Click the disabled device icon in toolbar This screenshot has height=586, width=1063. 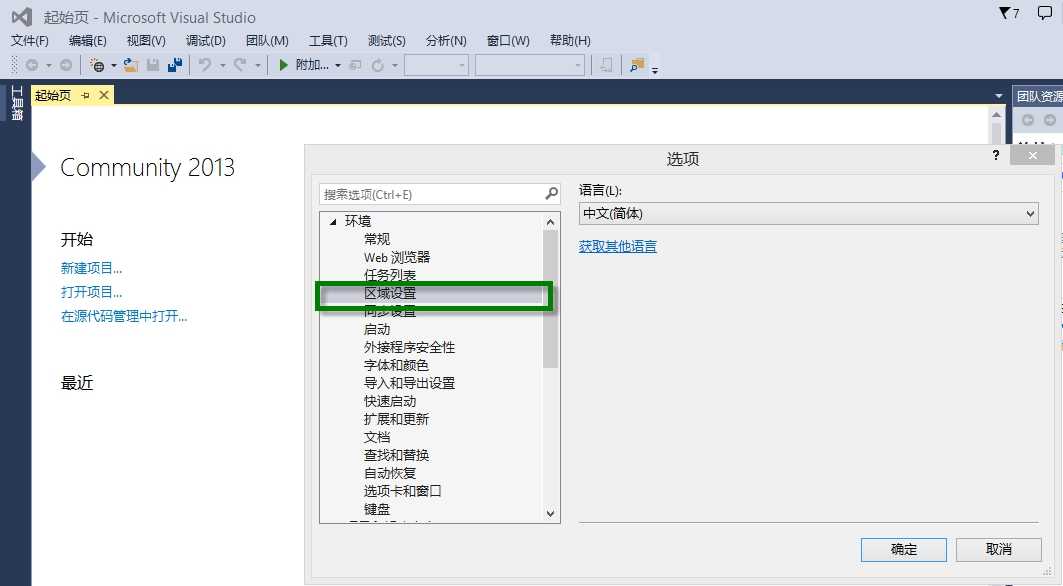coord(606,65)
